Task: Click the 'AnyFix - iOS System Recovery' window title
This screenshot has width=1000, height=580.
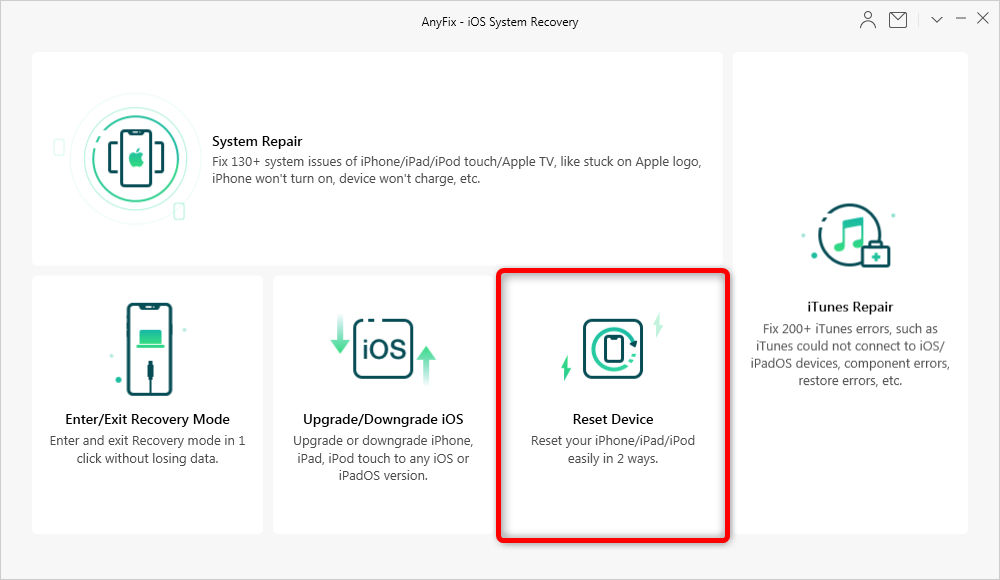Action: tap(500, 22)
